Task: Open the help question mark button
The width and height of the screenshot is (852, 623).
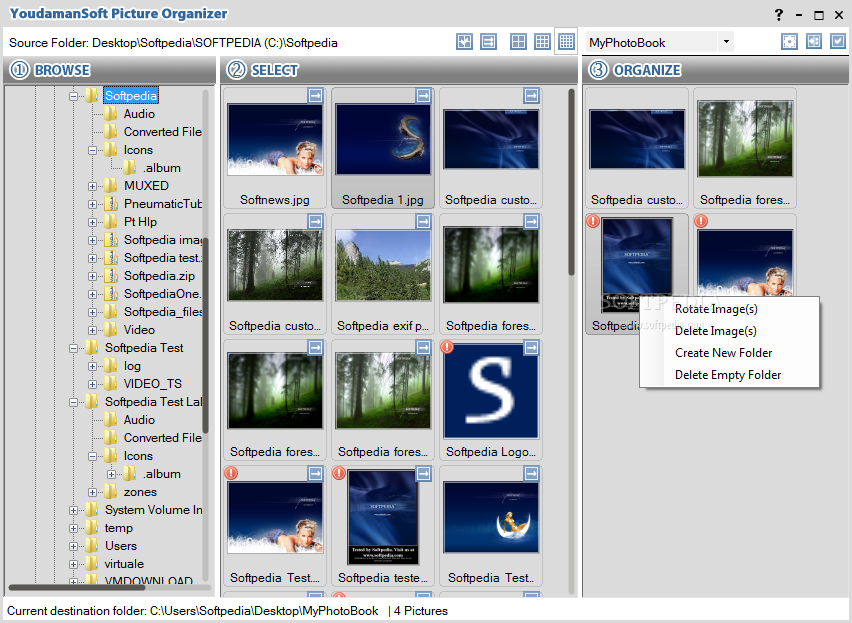Action: [779, 15]
